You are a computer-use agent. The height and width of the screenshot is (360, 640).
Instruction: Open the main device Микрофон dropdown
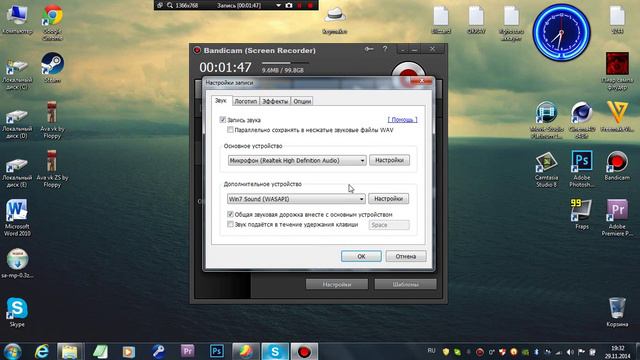(x=297, y=160)
